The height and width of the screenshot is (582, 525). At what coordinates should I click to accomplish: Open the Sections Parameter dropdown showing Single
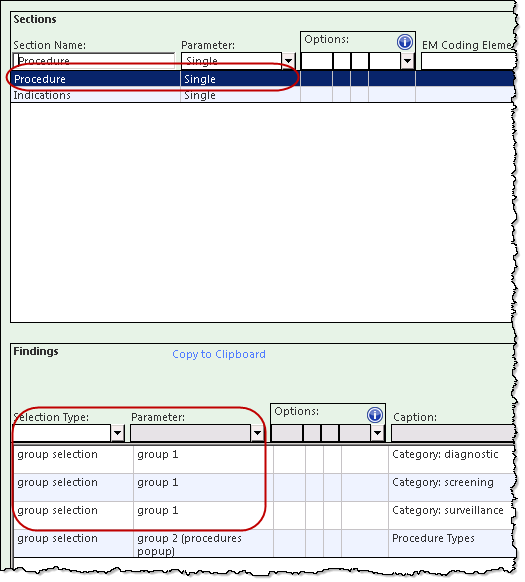click(x=288, y=61)
